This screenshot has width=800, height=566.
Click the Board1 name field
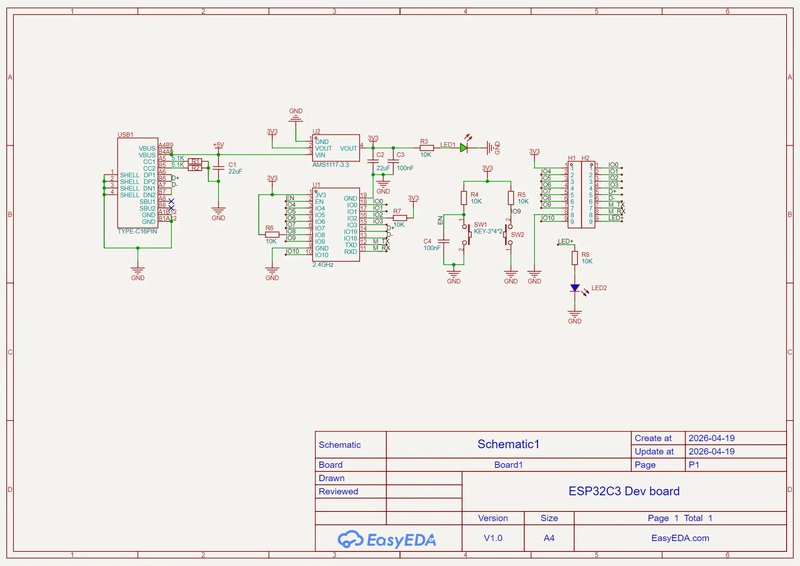point(508,465)
